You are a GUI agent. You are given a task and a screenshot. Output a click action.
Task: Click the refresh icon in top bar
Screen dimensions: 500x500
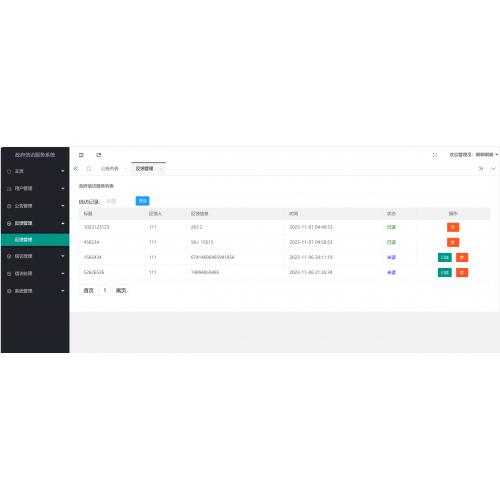[x=99, y=155]
